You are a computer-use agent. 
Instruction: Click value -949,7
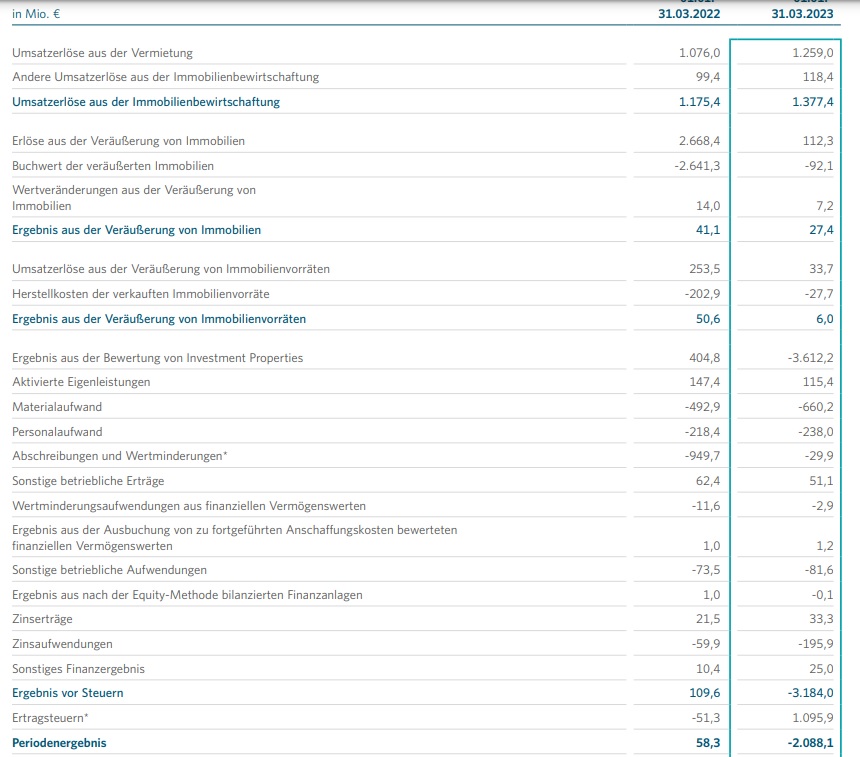[702, 456]
